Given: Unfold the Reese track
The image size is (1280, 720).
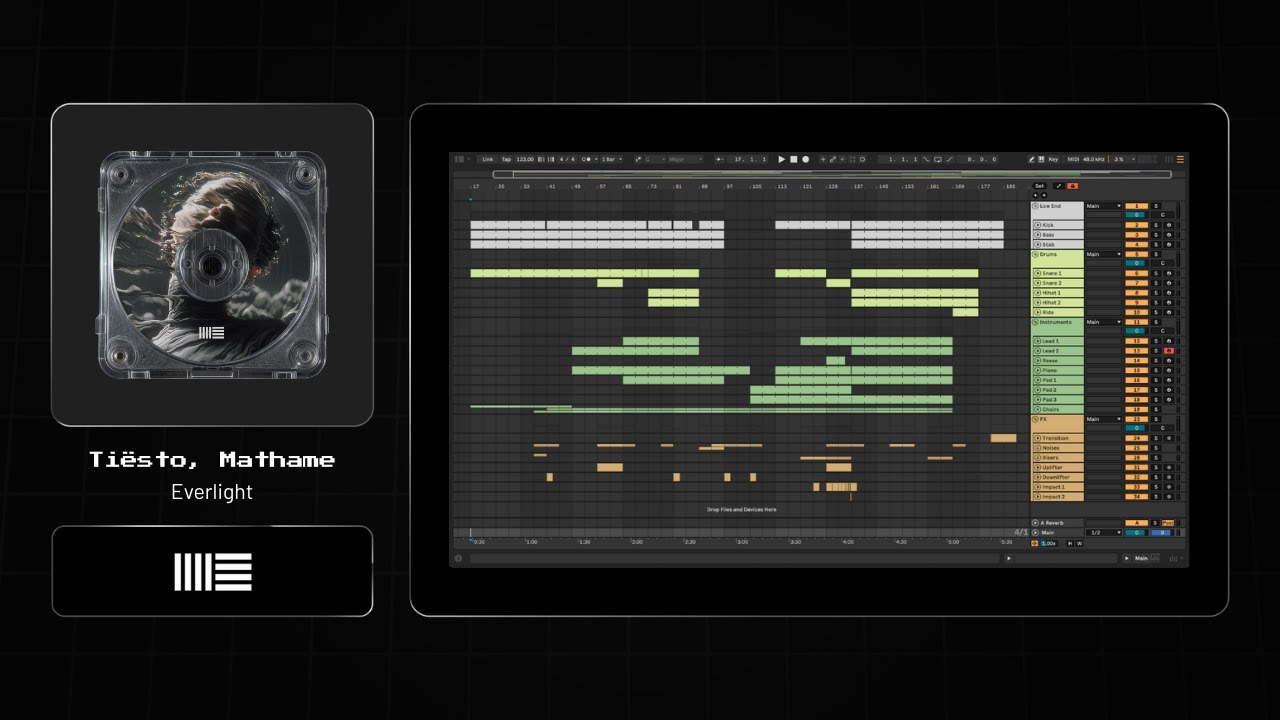Looking at the screenshot, I should click(1038, 361).
